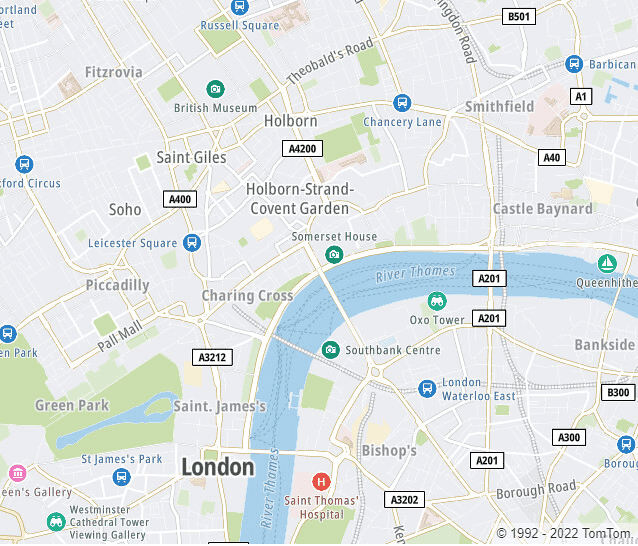This screenshot has height=546, width=638.
Task: Select the Barbican station icon
Action: tap(574, 64)
